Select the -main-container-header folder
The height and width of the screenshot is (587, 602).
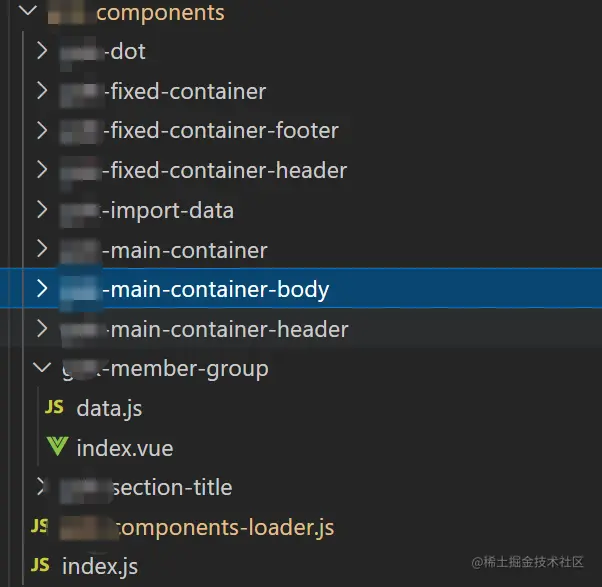[229, 329]
